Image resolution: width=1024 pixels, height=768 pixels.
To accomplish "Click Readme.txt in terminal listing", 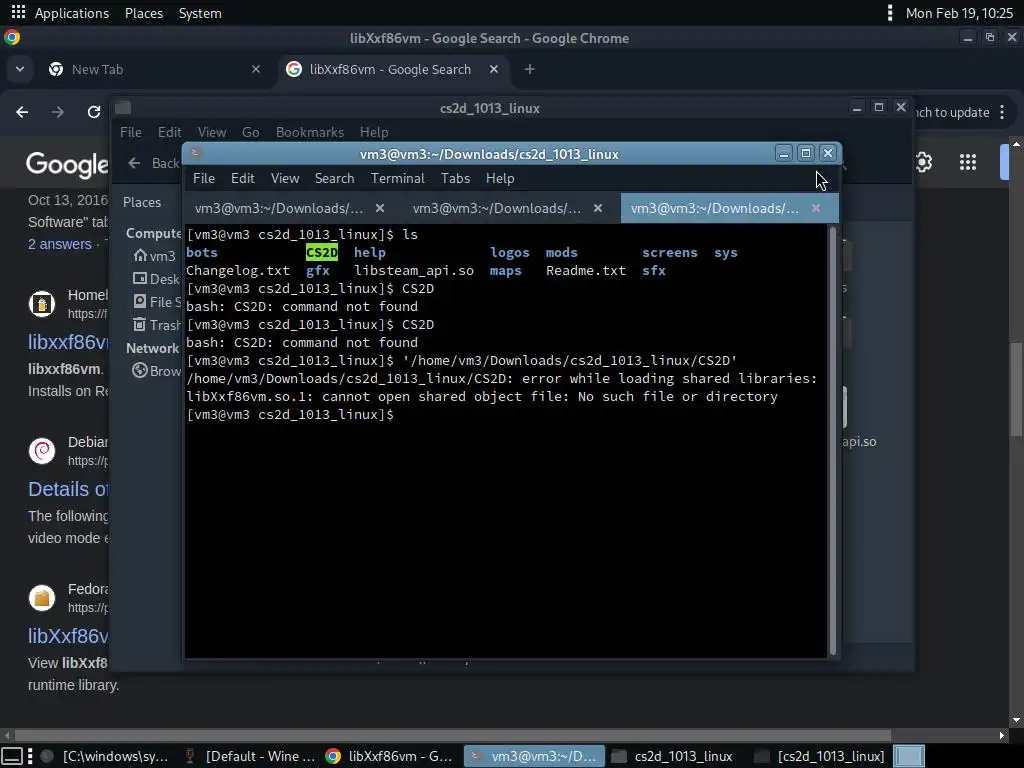I will 586,271.
